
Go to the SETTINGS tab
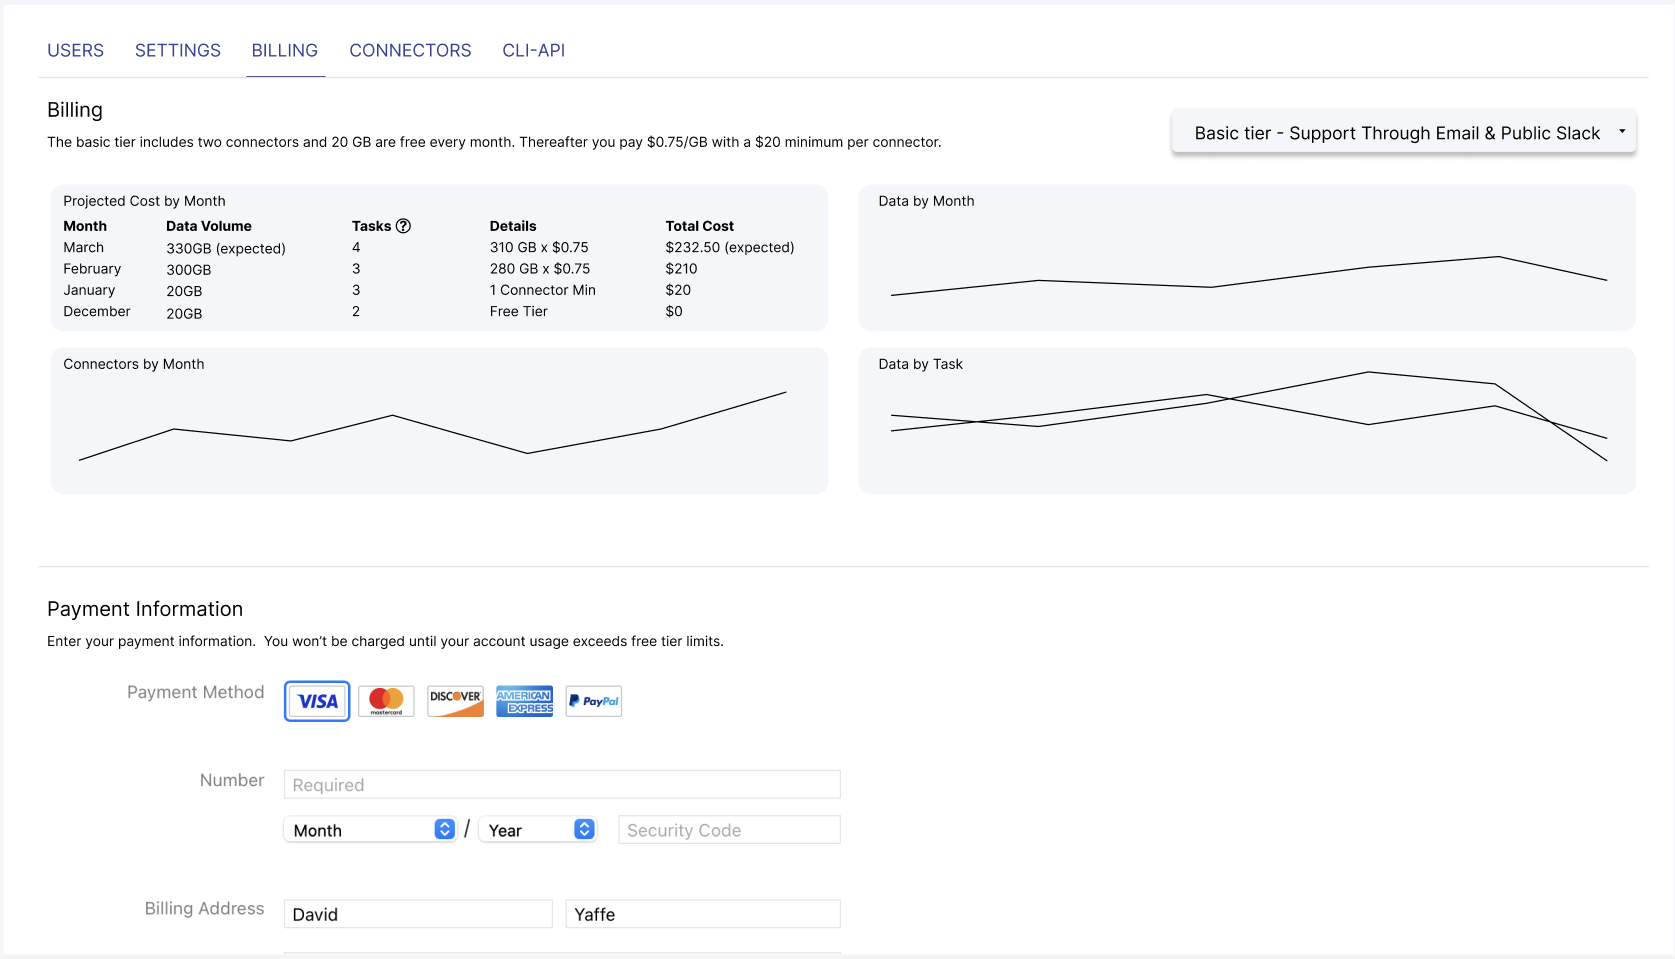[x=177, y=50]
